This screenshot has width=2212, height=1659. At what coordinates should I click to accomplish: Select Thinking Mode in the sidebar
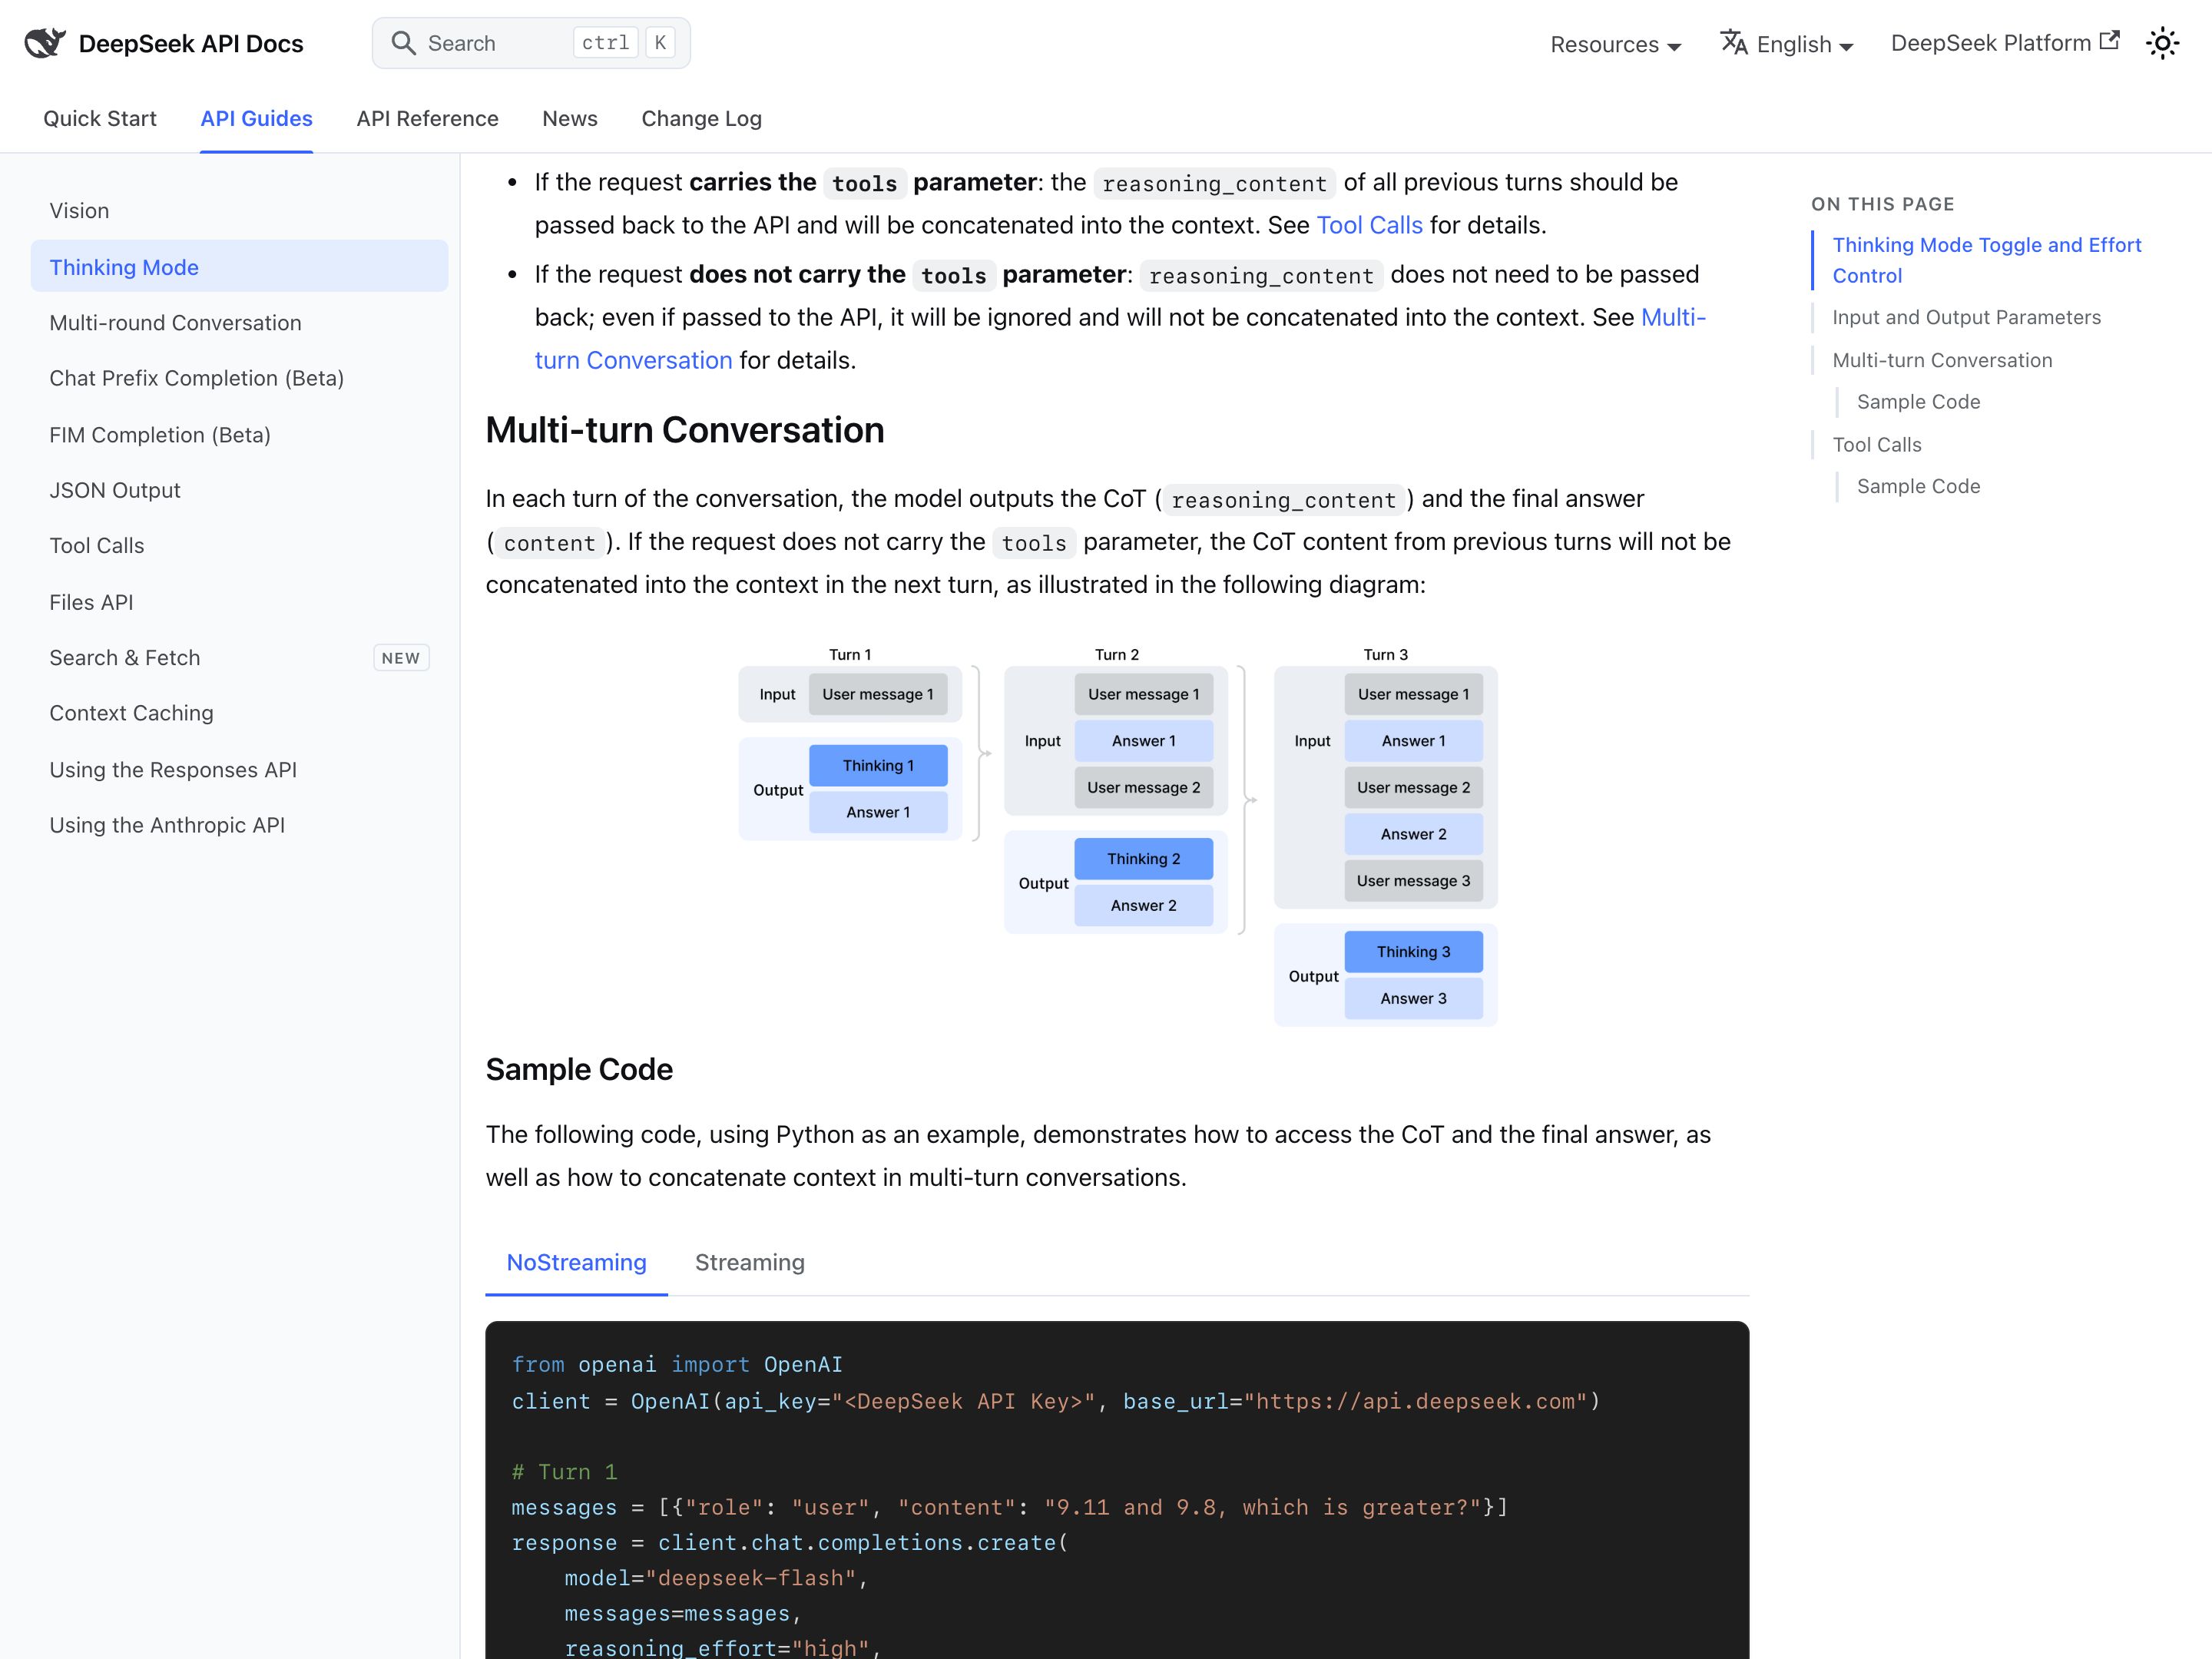[x=239, y=266]
